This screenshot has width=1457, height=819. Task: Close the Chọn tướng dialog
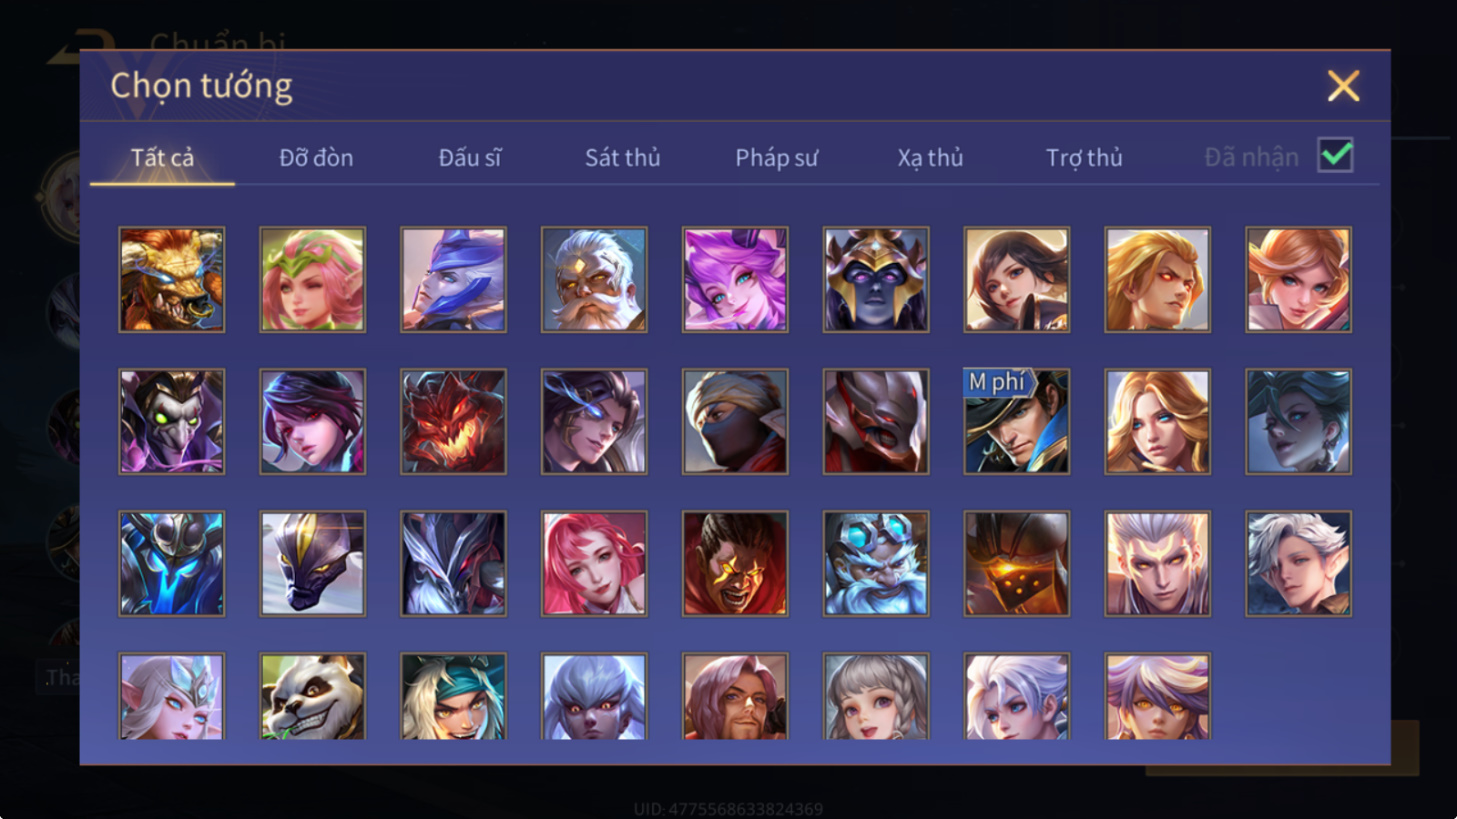(1343, 86)
